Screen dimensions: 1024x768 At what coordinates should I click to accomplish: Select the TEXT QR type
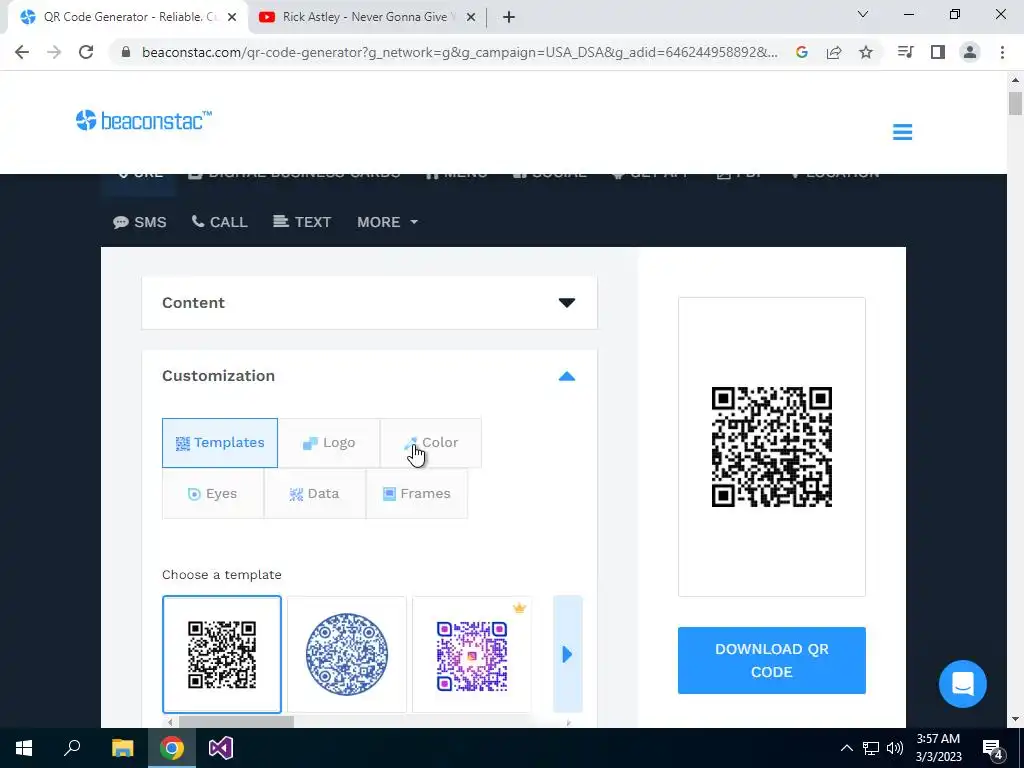[302, 222]
